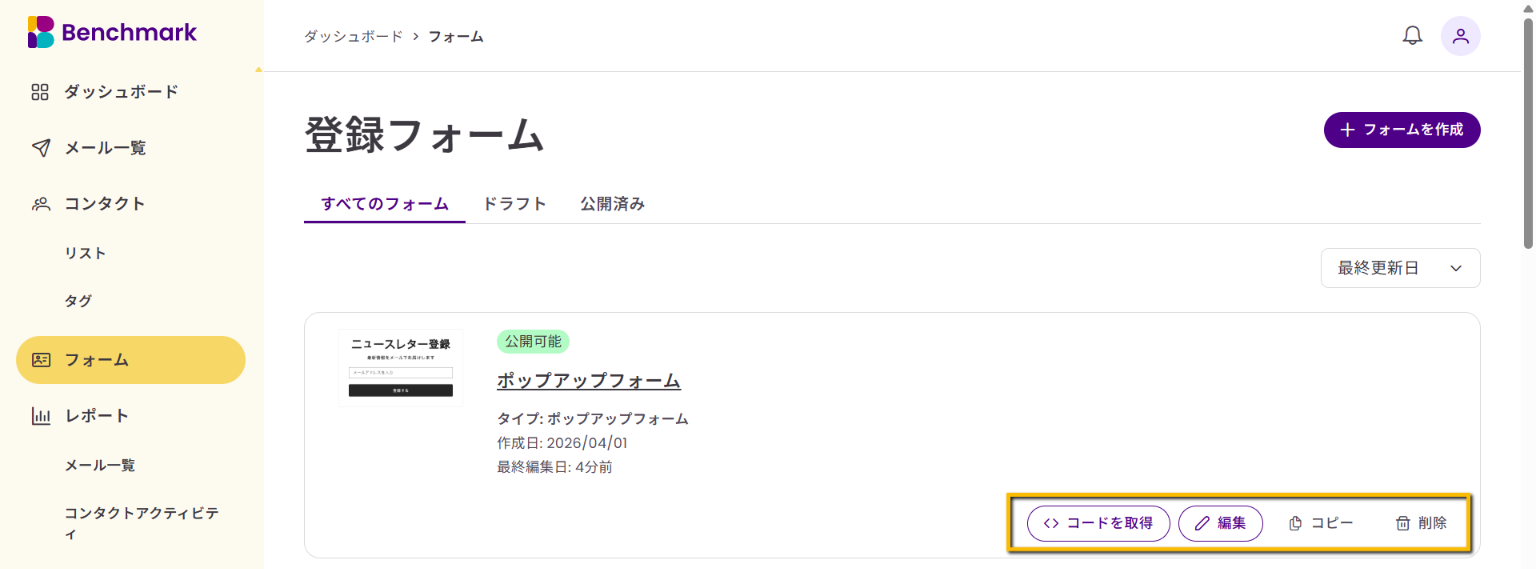Switch to the 公開済み tab
This screenshot has width=1536, height=569.
tap(612, 204)
